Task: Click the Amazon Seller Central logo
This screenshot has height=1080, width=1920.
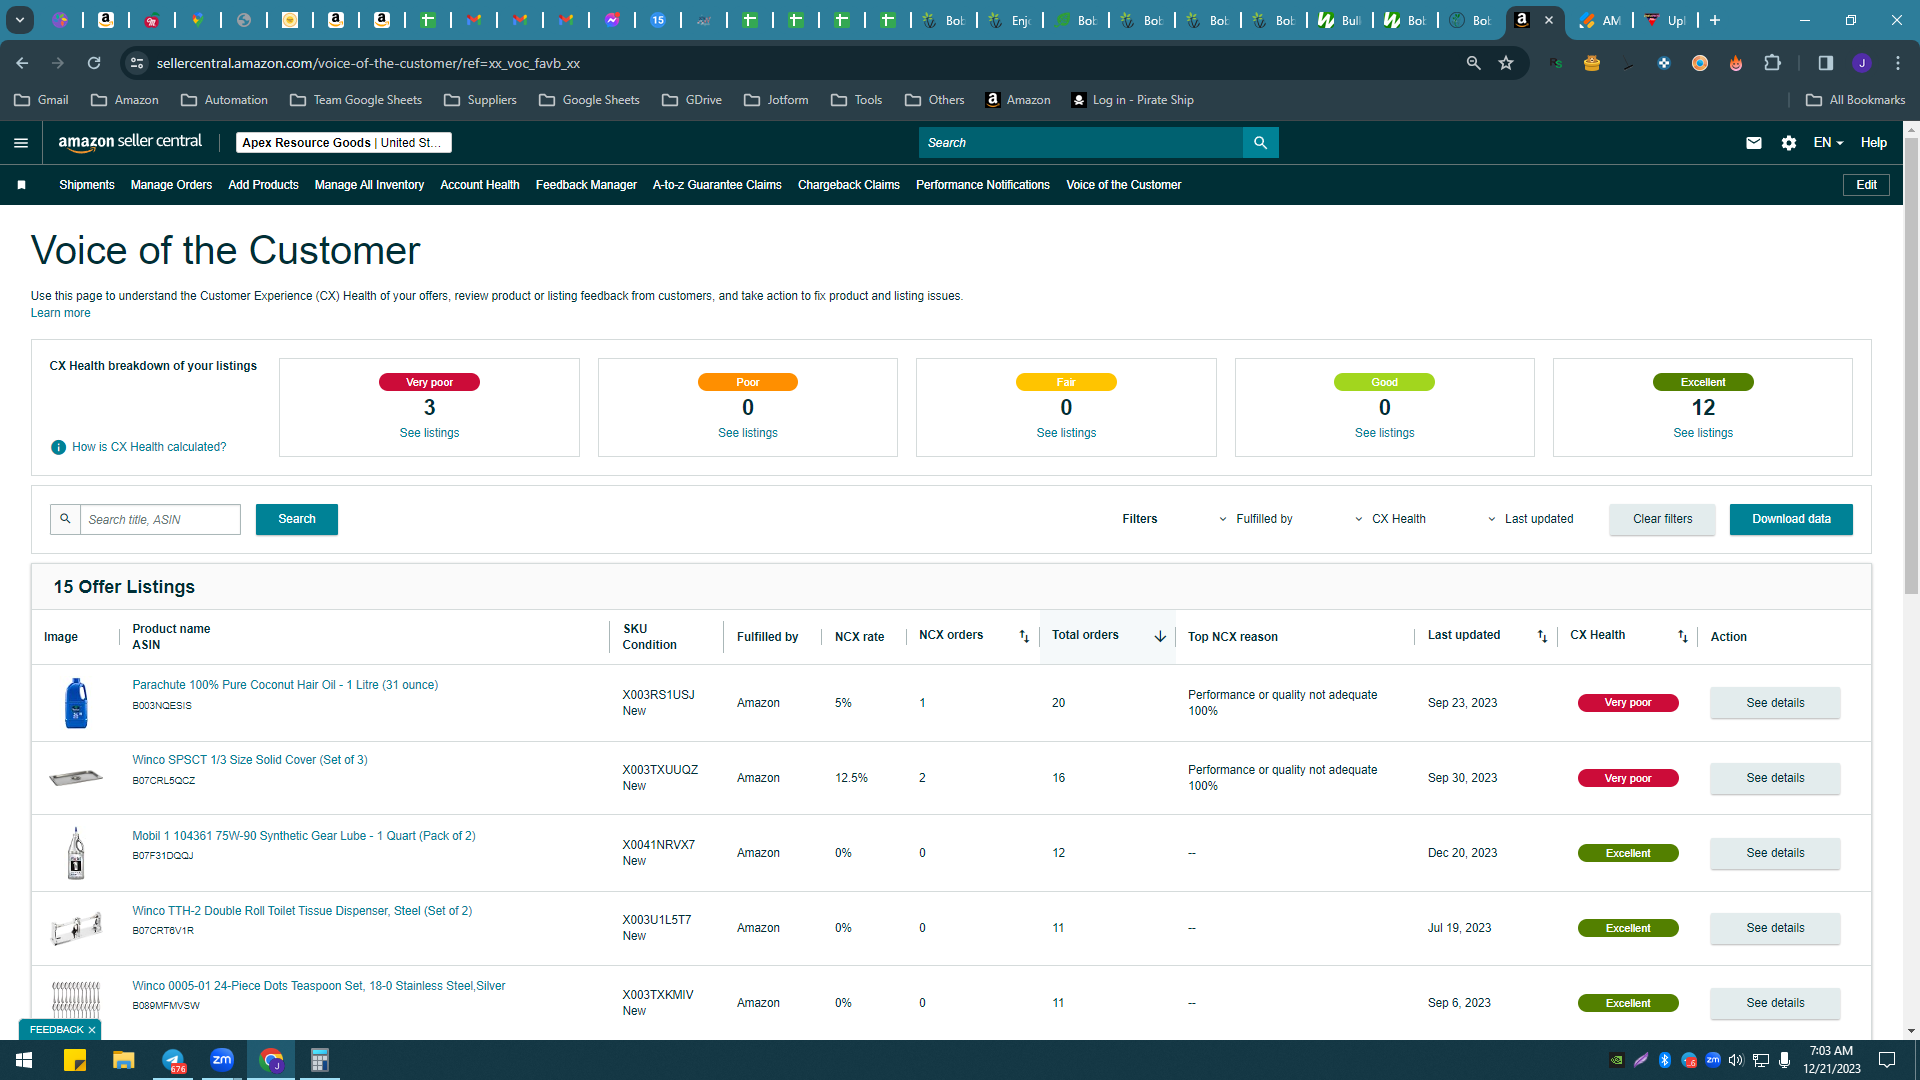Action: point(130,142)
